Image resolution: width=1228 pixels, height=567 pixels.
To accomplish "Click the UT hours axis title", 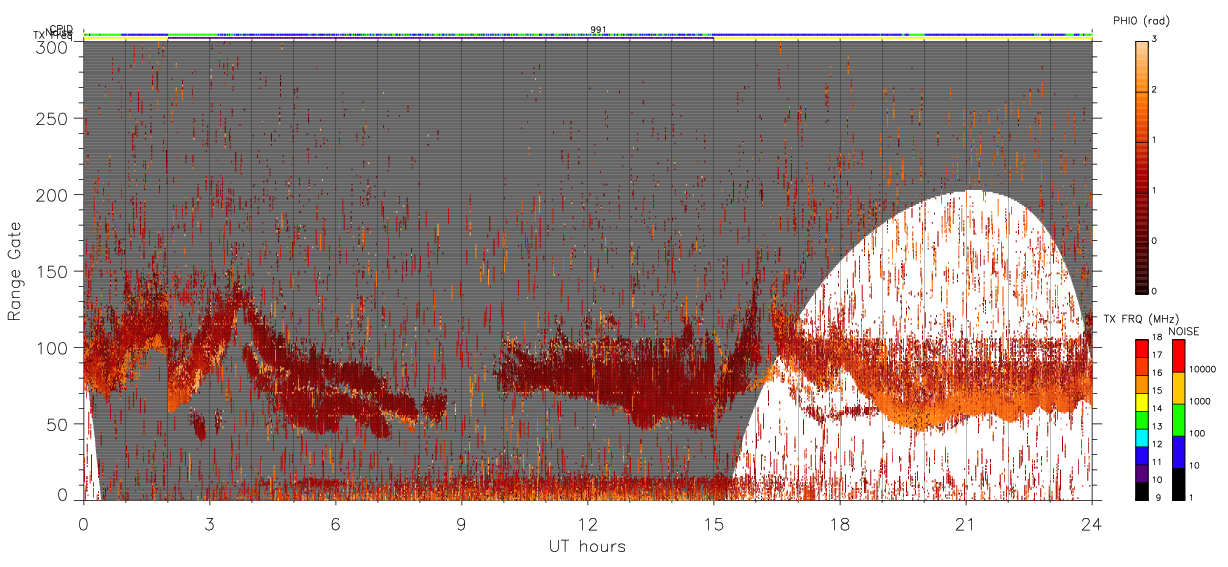I will pyautogui.click(x=587, y=546).
